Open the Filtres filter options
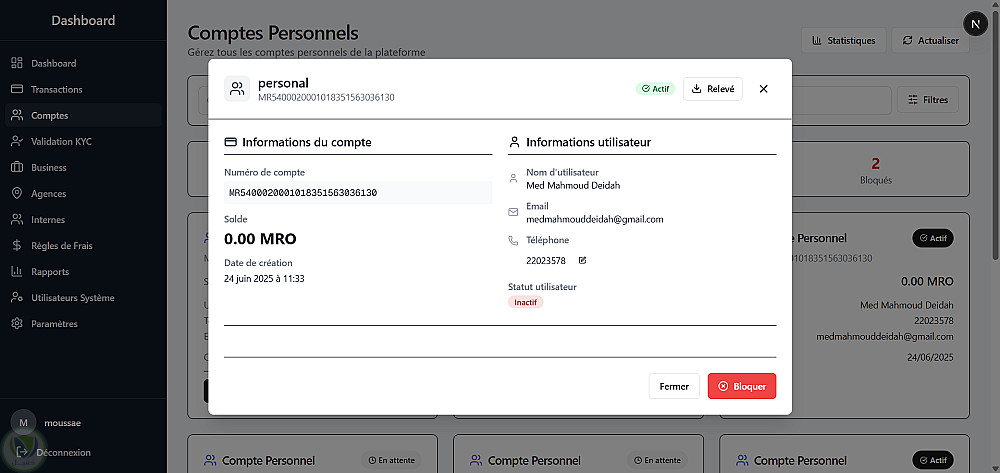This screenshot has height=473, width=1000. coord(927,100)
